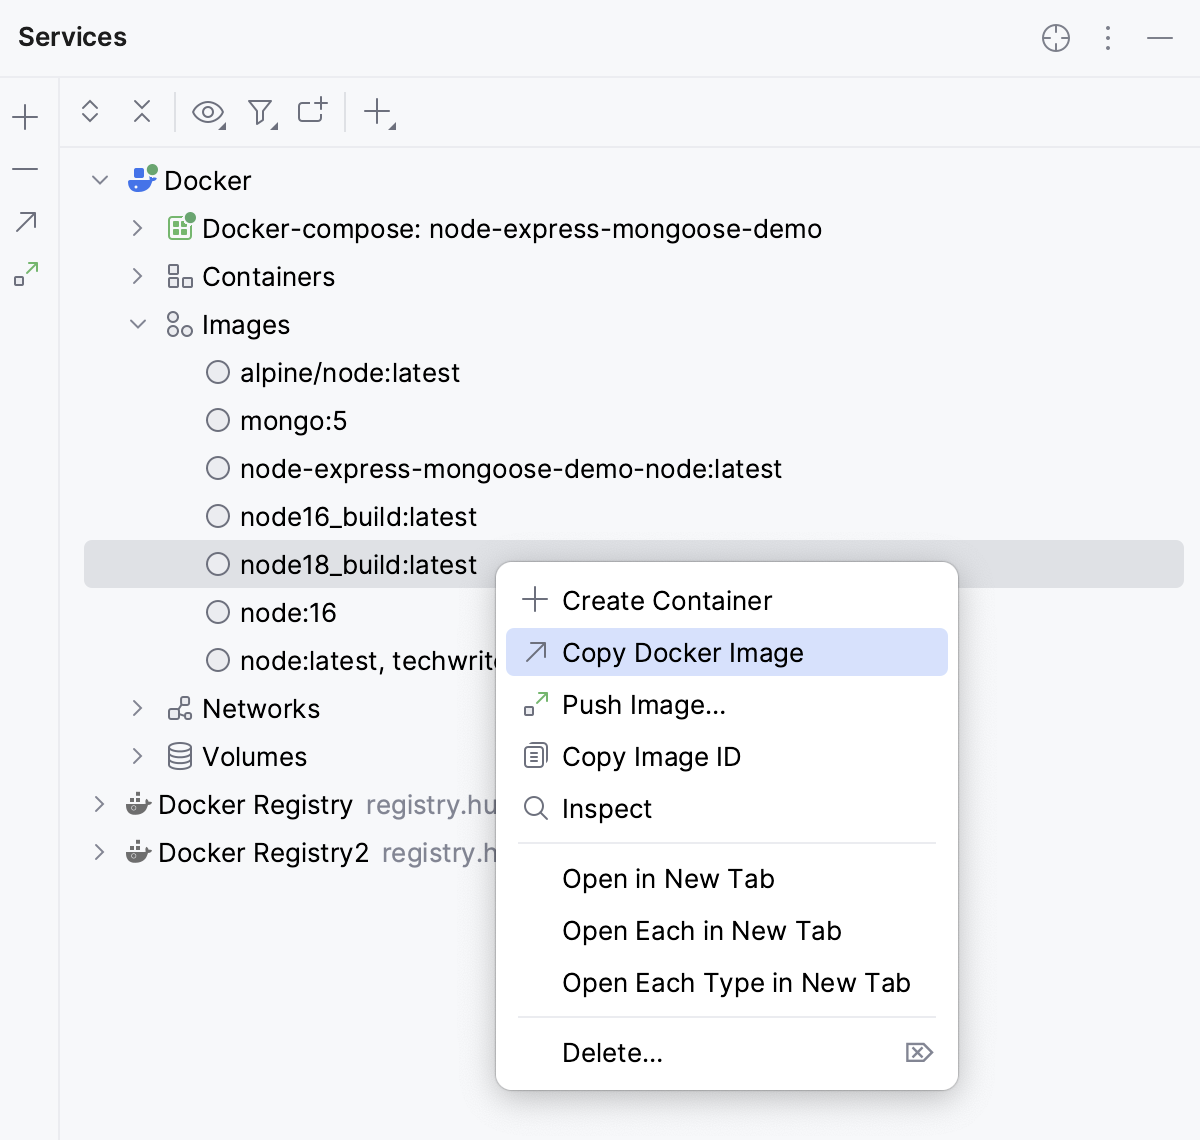Click the Docker whale icon next to Docker node

(x=140, y=180)
